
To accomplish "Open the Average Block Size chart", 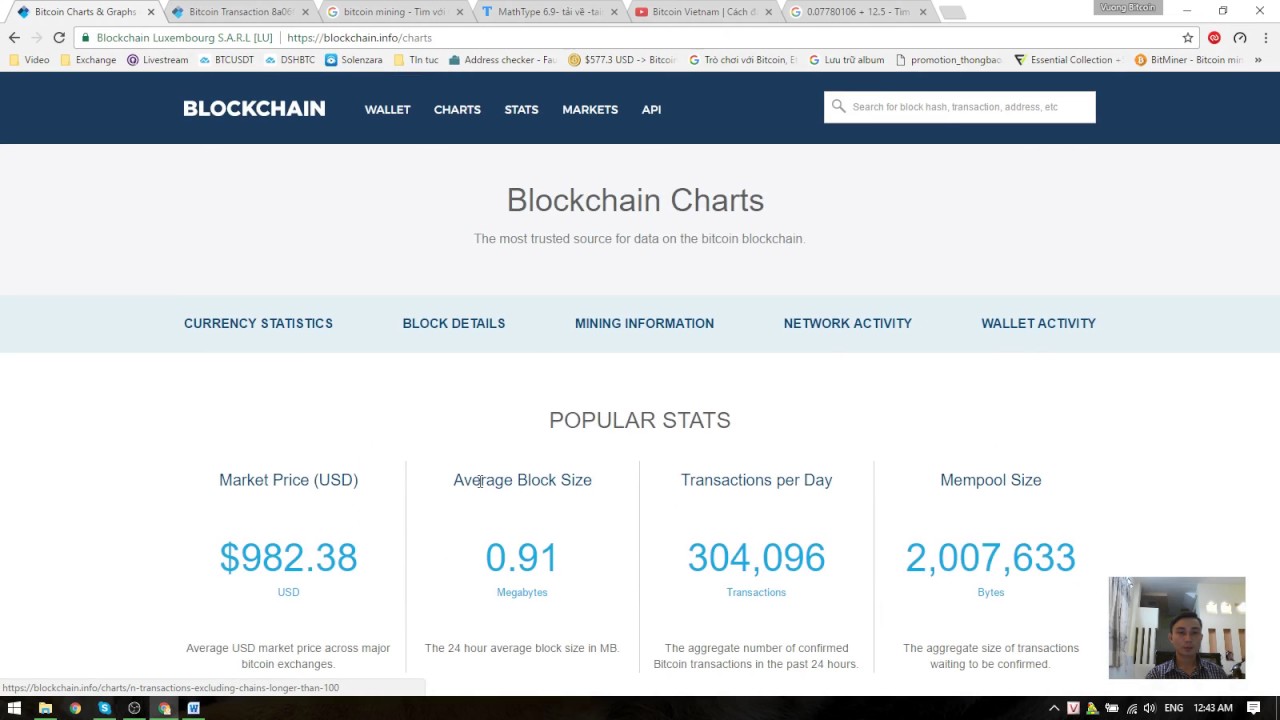I will 522,480.
